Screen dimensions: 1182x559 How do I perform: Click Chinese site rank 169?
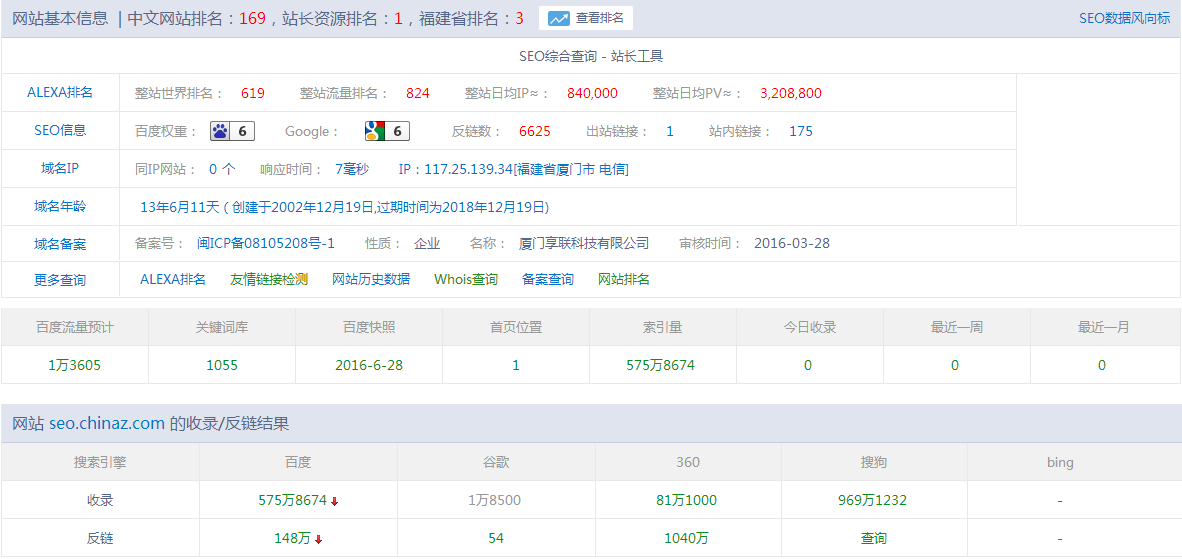253,19
